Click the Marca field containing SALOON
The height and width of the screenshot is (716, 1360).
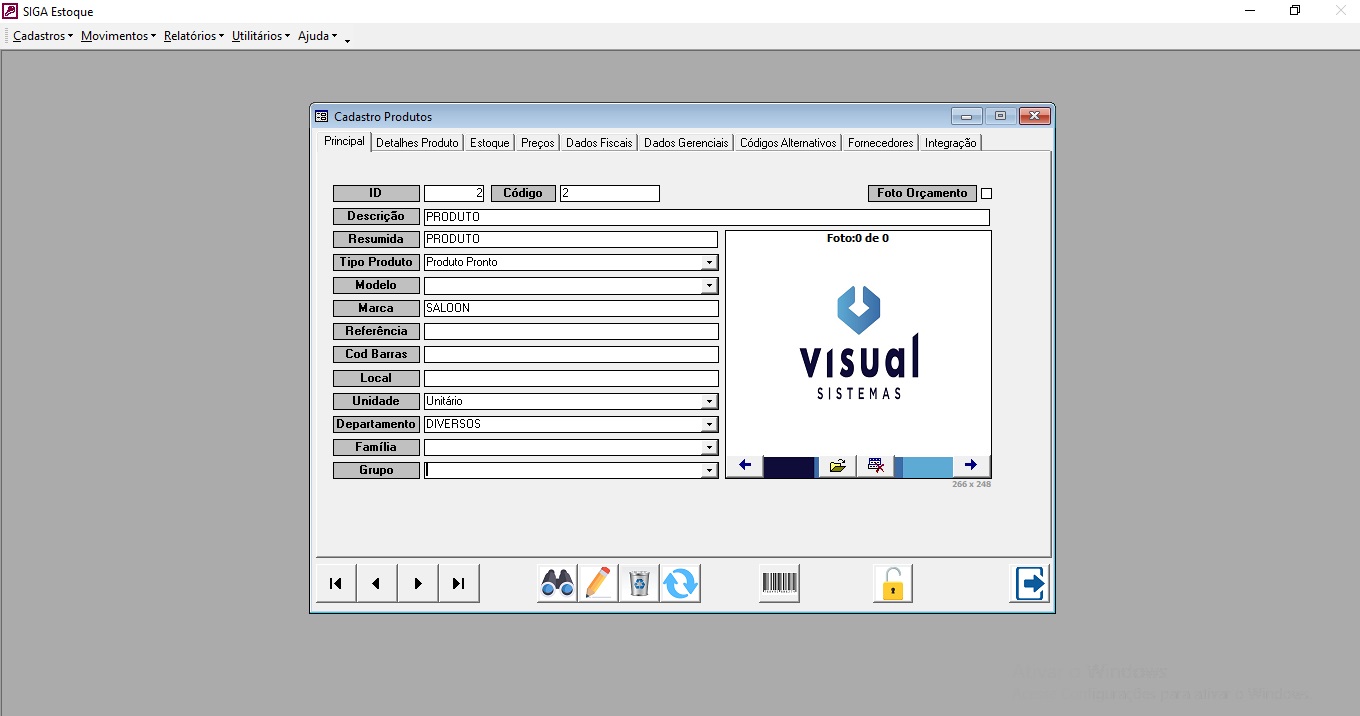coord(571,309)
